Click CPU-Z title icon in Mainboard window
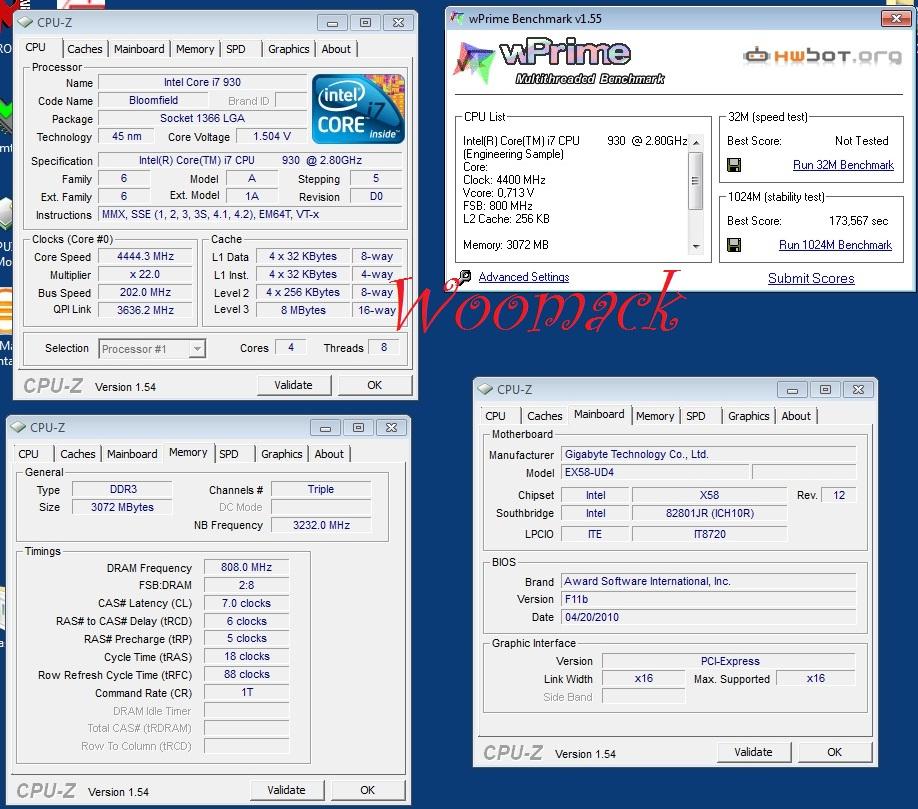 [x=485, y=389]
